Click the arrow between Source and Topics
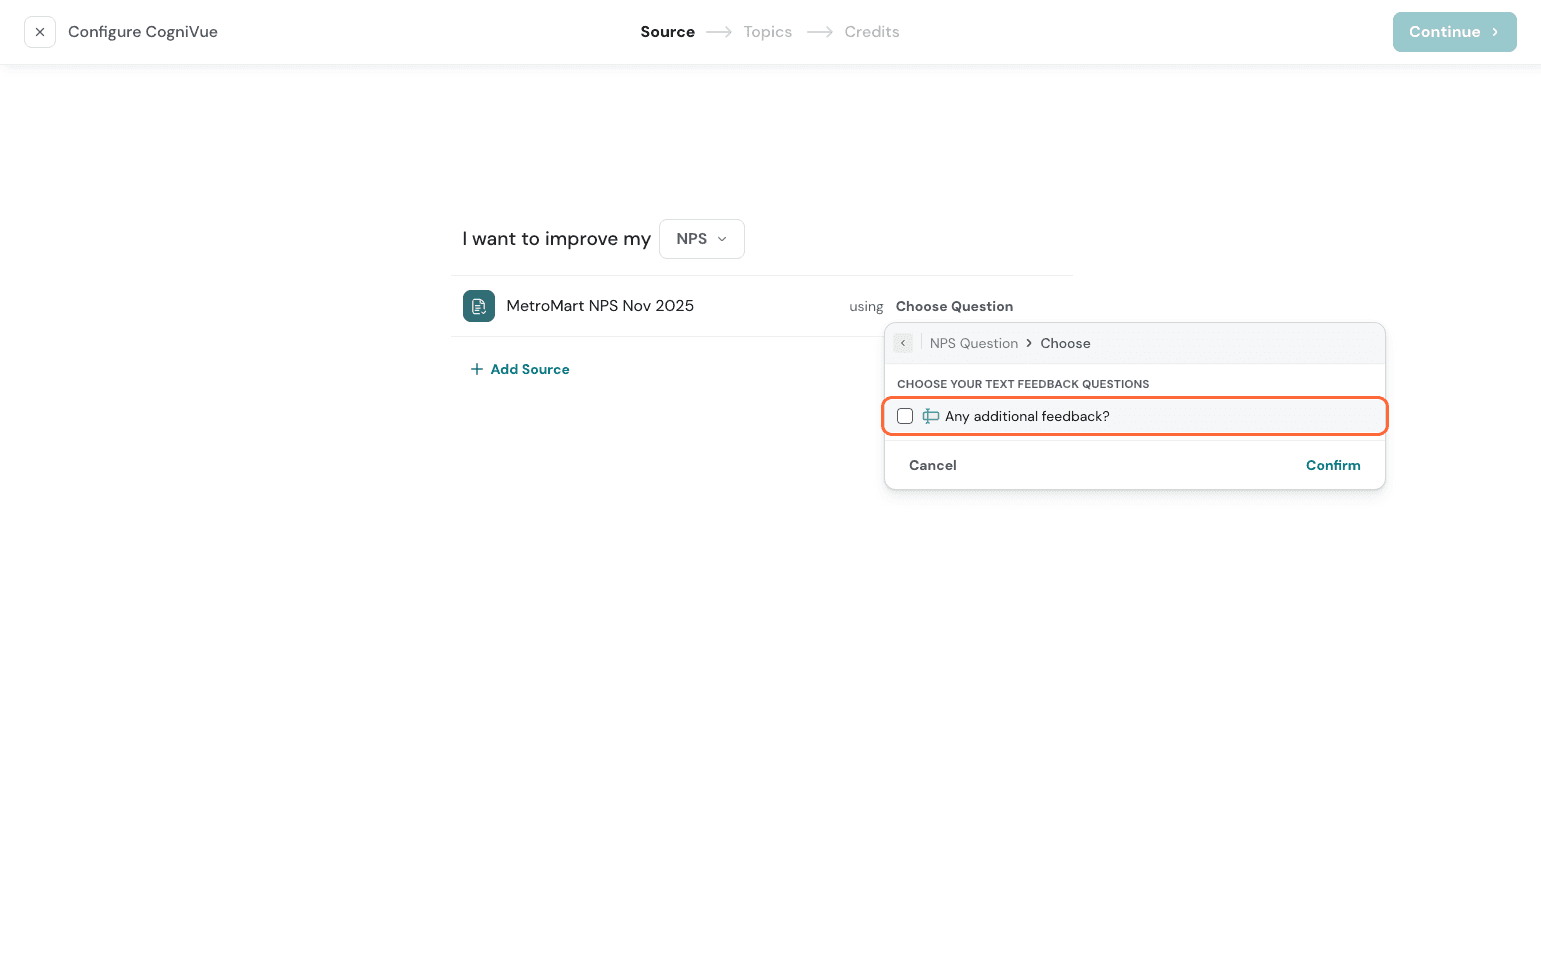This screenshot has width=1541, height=962. click(x=719, y=32)
